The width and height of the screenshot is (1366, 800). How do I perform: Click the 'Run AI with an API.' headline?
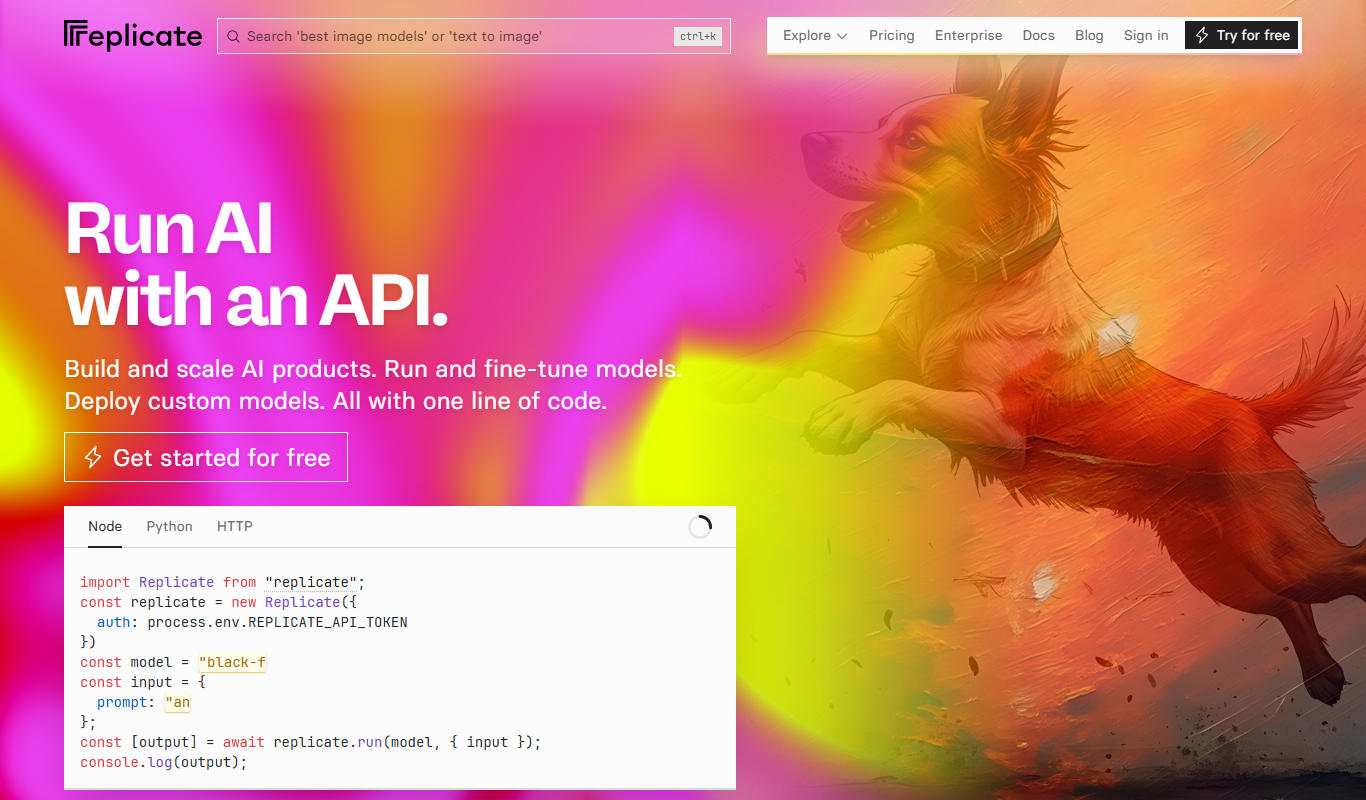pyautogui.click(x=256, y=263)
